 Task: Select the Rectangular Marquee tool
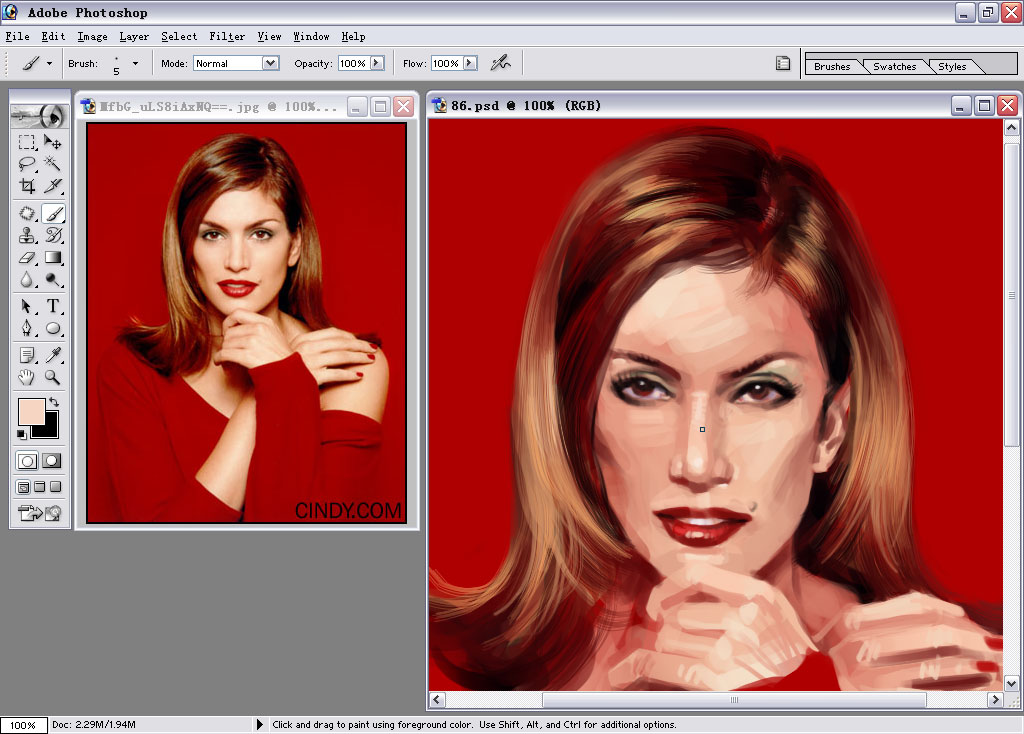pyautogui.click(x=27, y=142)
